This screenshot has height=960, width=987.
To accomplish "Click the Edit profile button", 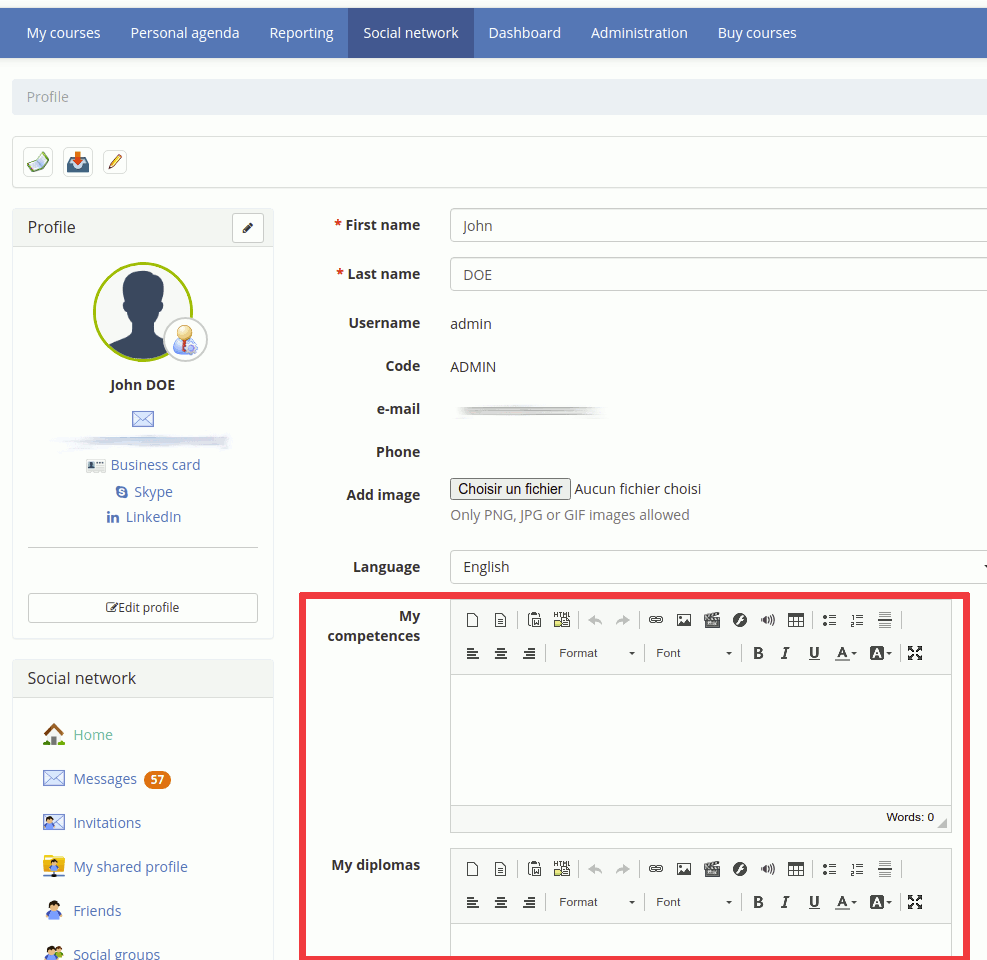I will (142, 607).
